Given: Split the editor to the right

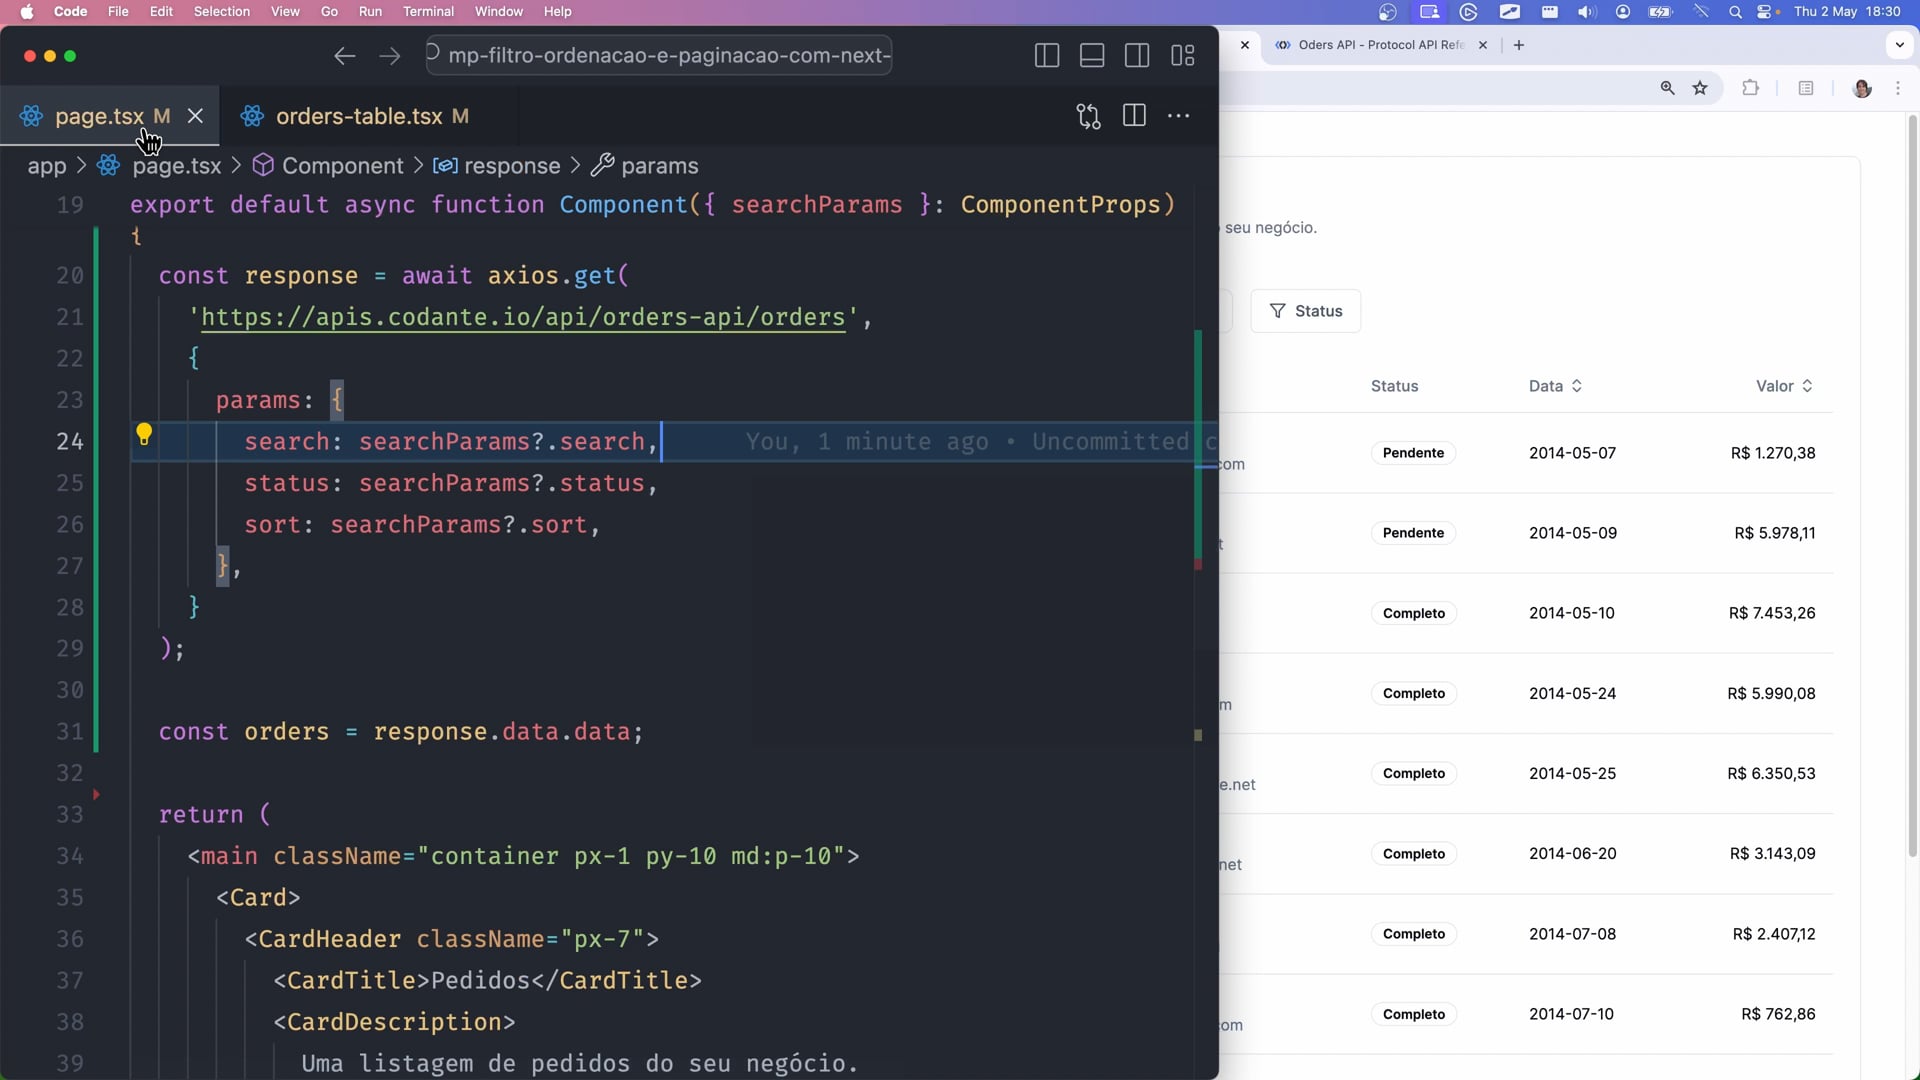Looking at the screenshot, I should [x=1134, y=116].
